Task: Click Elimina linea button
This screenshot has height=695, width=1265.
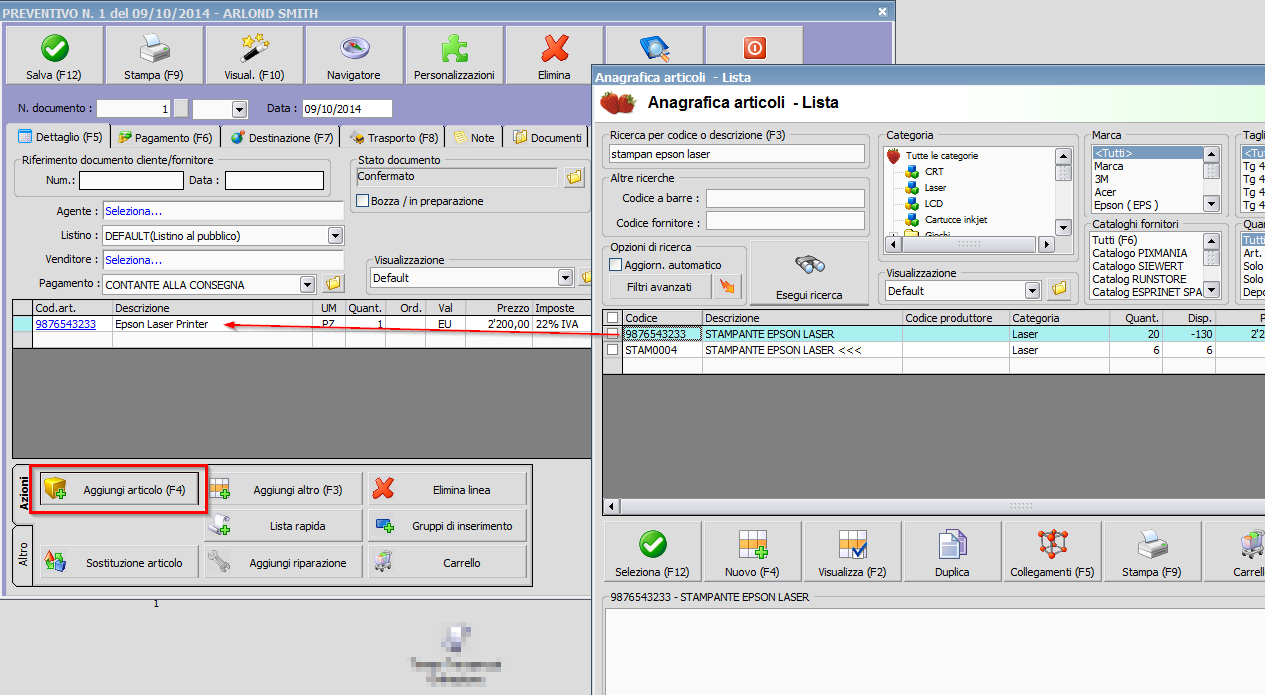Action: coord(447,490)
